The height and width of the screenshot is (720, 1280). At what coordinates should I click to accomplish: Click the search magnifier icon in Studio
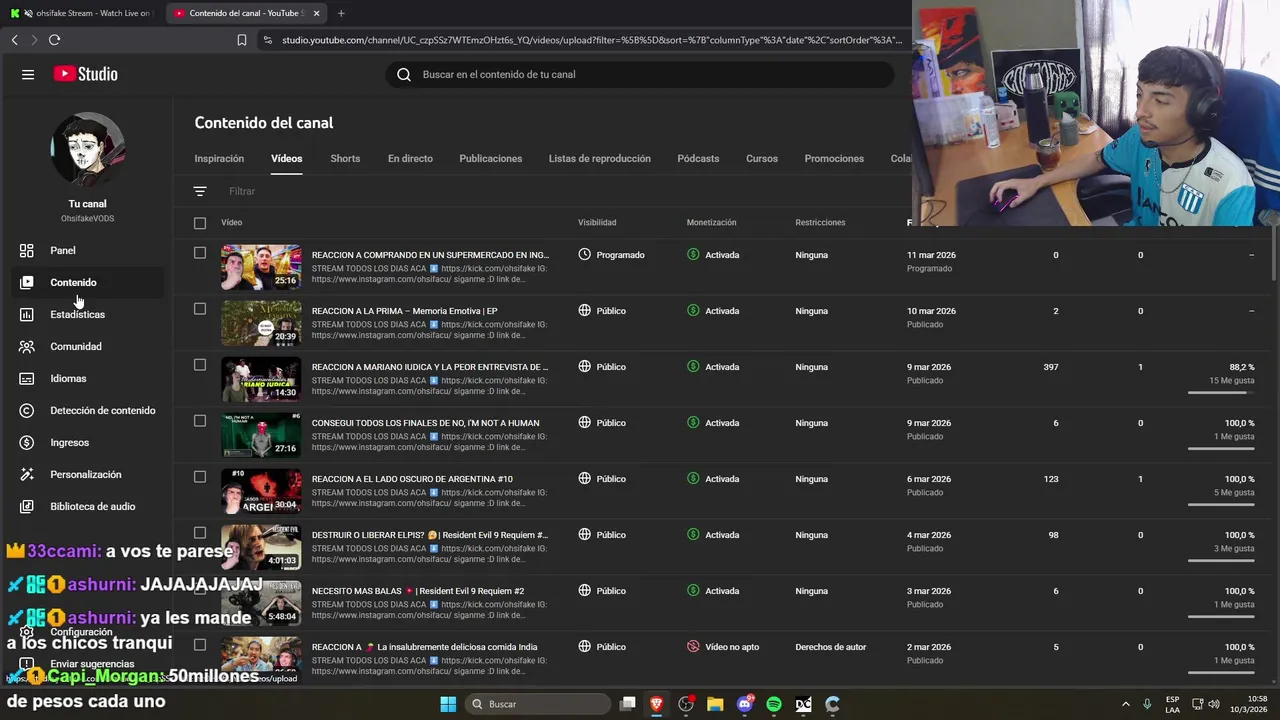tap(404, 74)
